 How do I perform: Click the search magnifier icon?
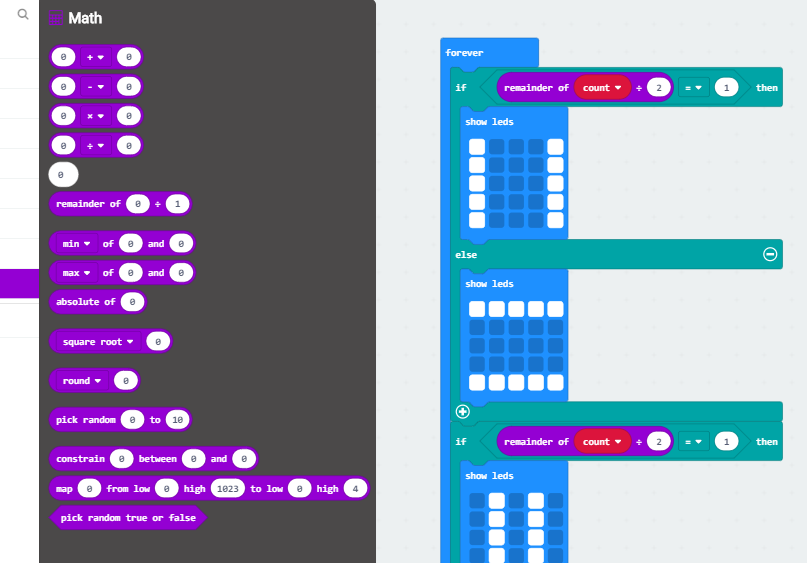(x=23, y=14)
